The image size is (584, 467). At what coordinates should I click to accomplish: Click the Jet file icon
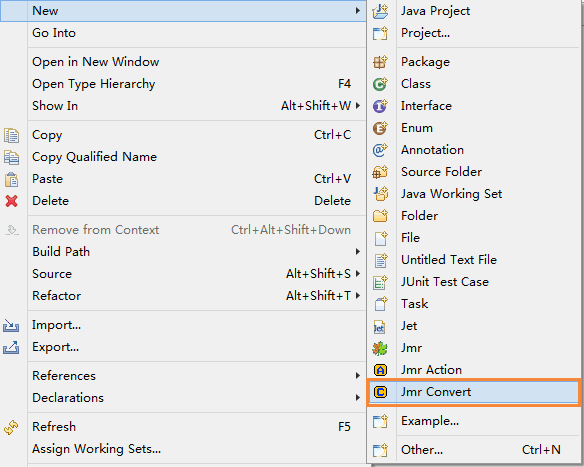pyautogui.click(x=379, y=327)
